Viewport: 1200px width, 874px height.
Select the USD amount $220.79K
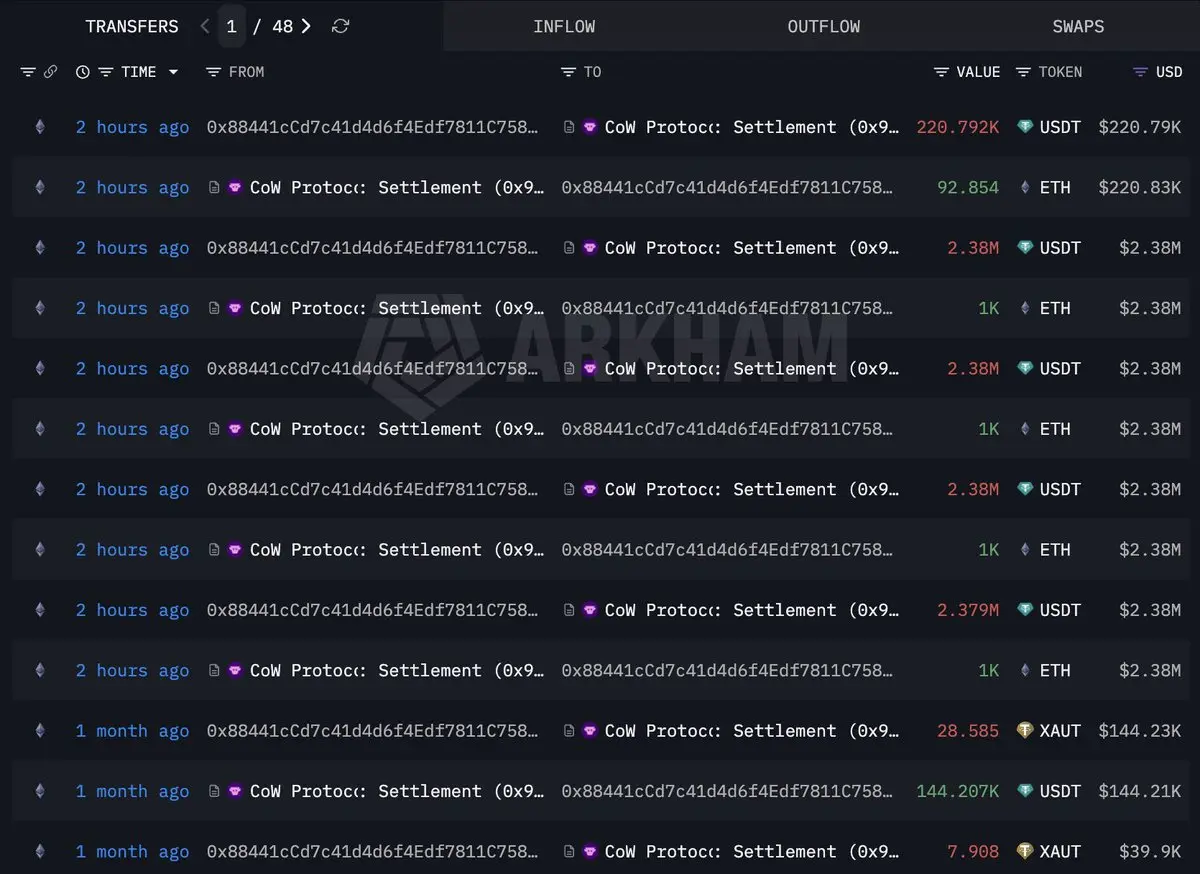pyautogui.click(x=1139, y=127)
